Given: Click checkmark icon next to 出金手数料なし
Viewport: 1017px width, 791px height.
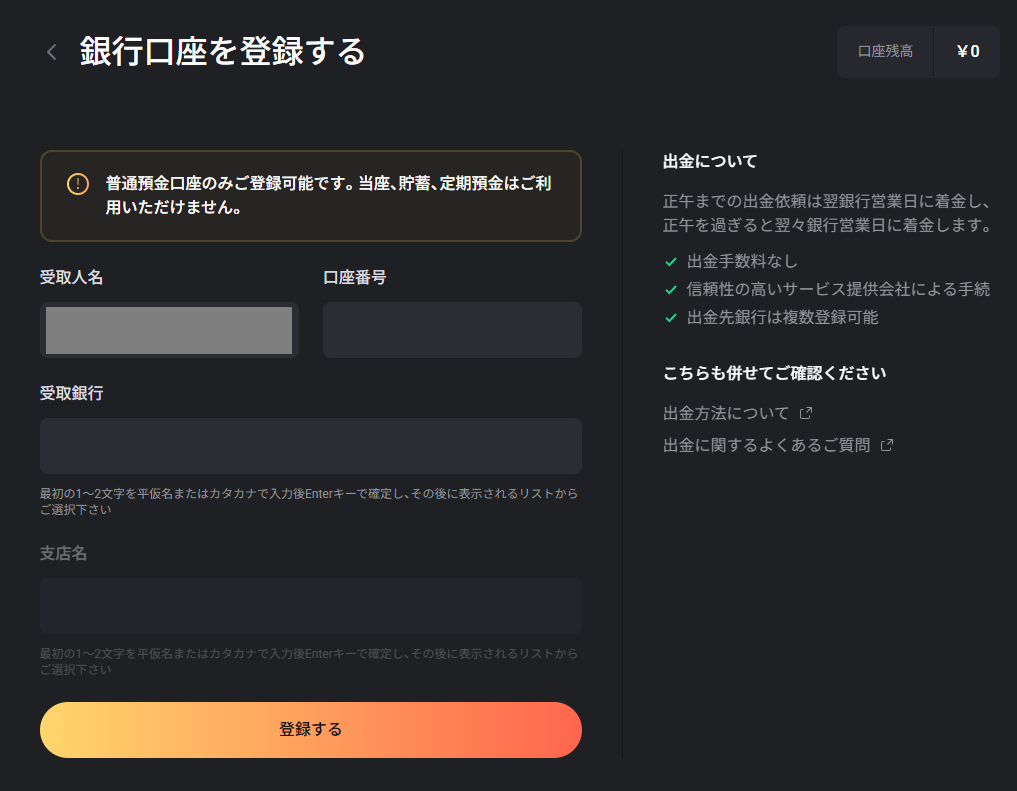Looking at the screenshot, I should coord(671,262).
